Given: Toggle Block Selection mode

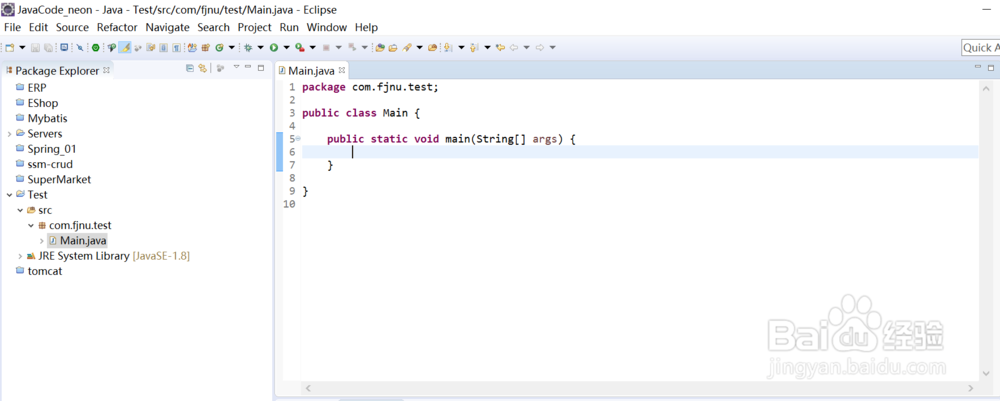Looking at the screenshot, I should 163,47.
